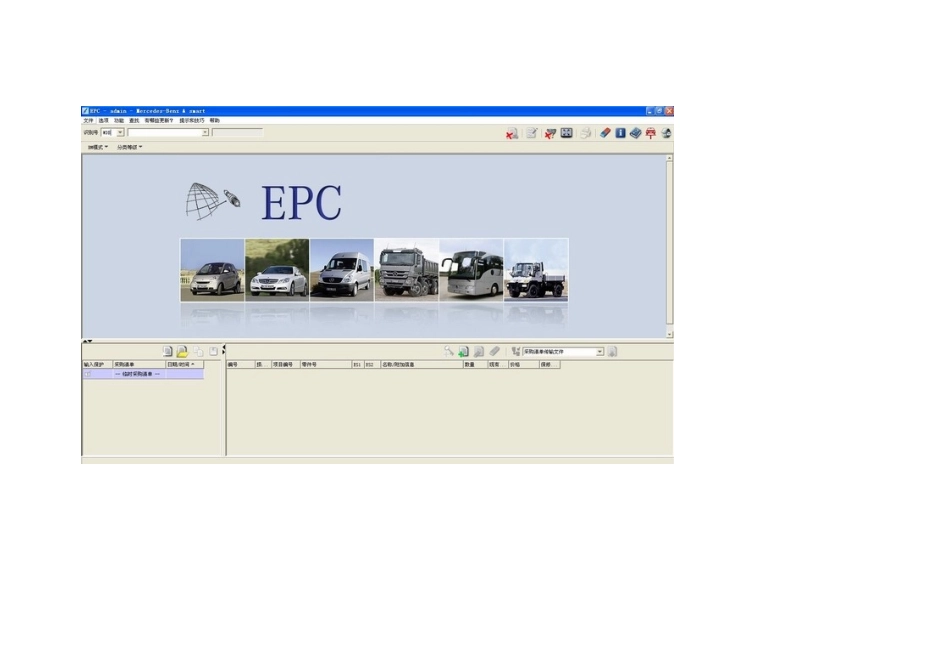Select the bus thumbnail
This screenshot has width=950, height=672.
471,270
